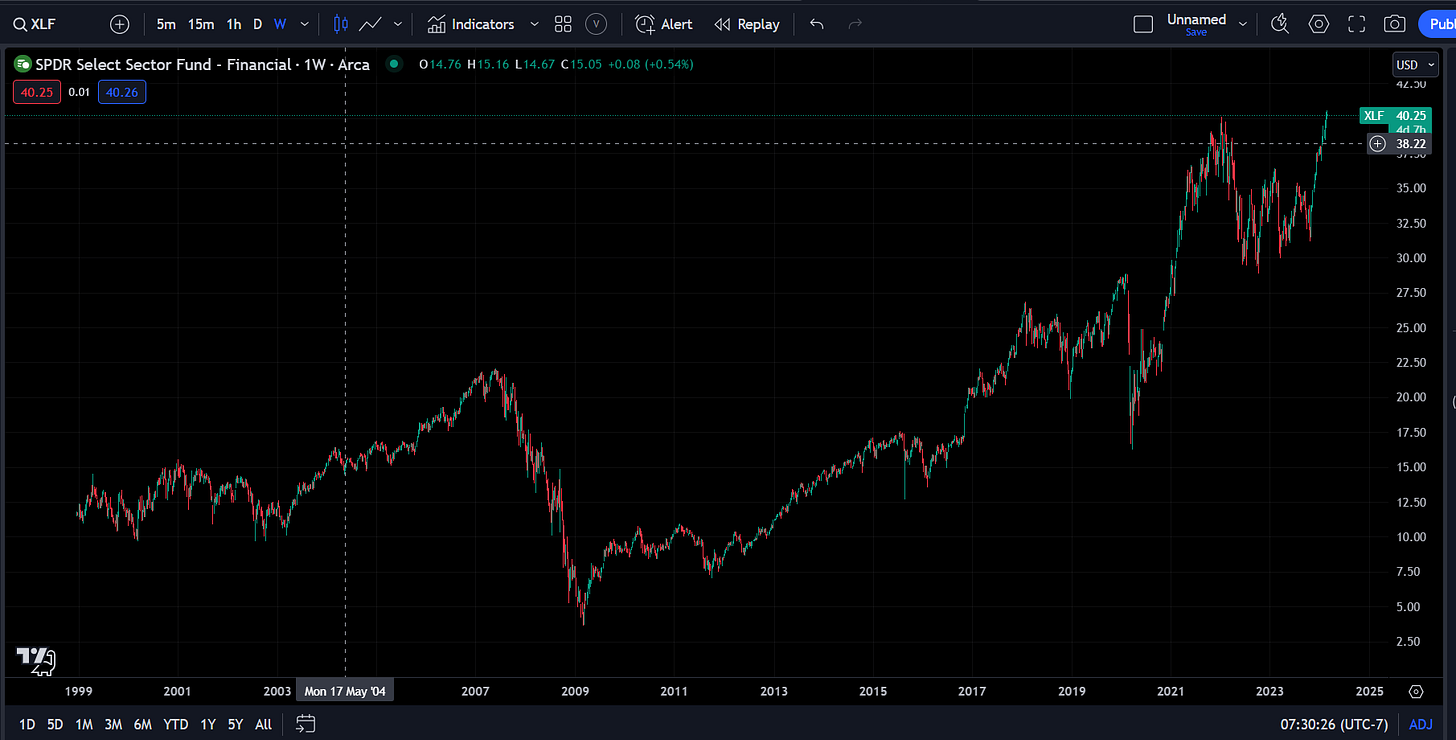Click the circled V icon in the toolbar
This screenshot has width=1456, height=740.
pyautogui.click(x=597, y=24)
